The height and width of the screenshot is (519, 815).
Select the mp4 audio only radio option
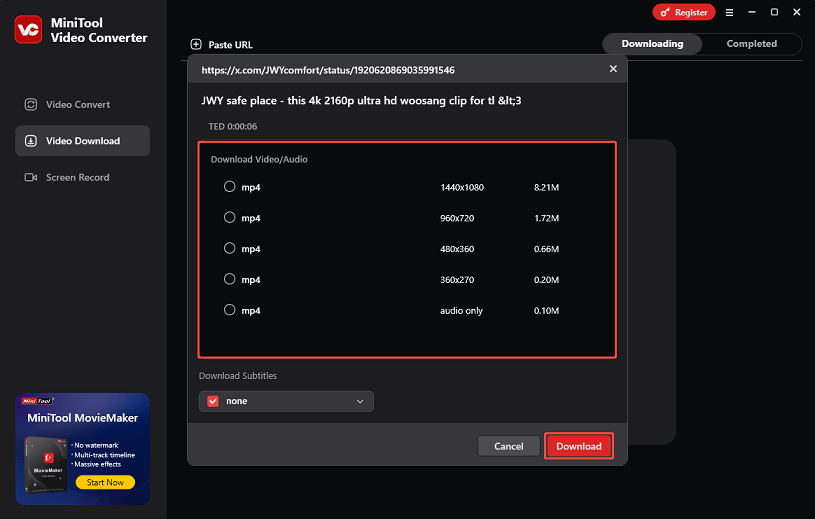tap(229, 310)
